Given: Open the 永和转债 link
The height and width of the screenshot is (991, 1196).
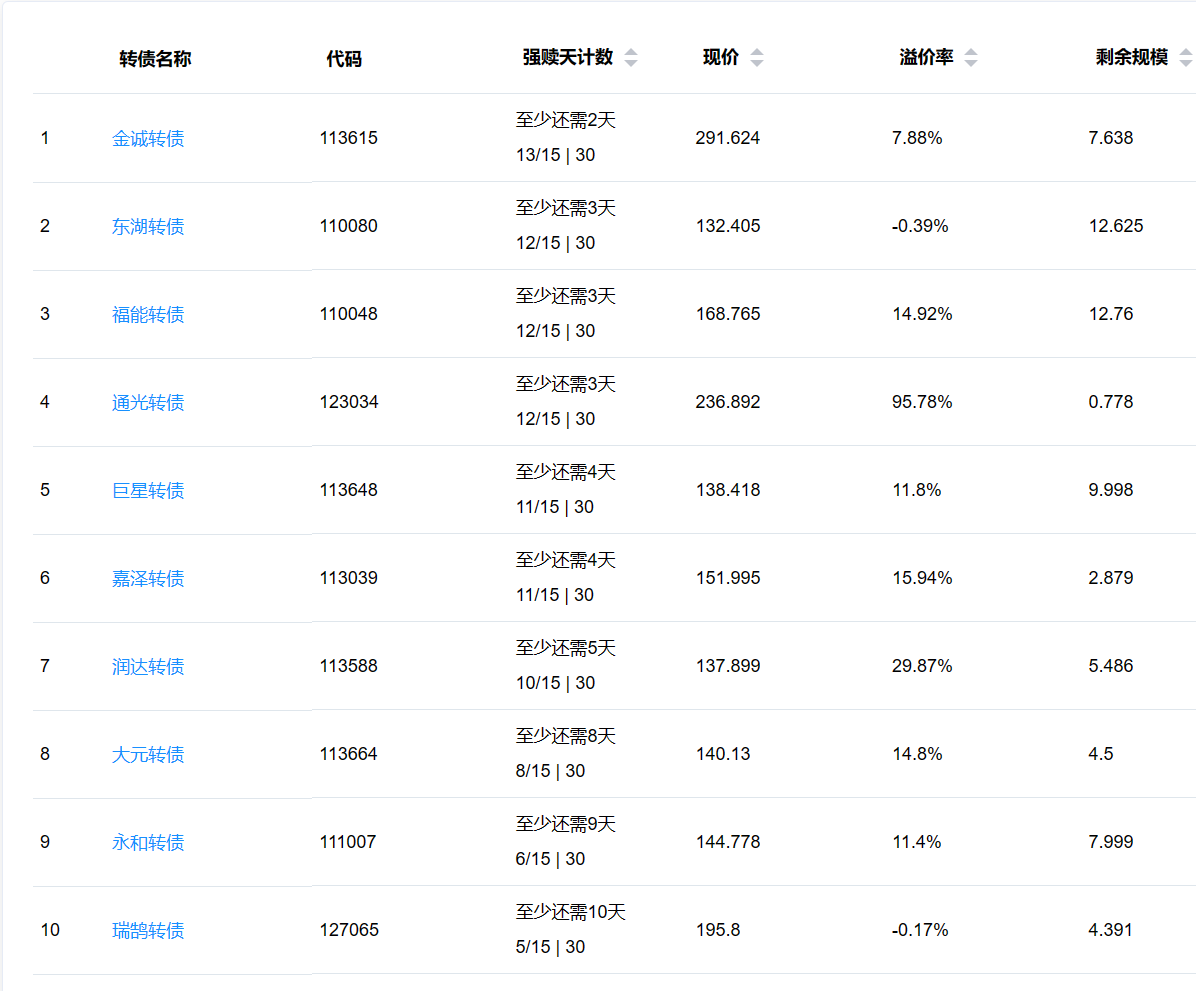Looking at the screenshot, I should click(148, 842).
